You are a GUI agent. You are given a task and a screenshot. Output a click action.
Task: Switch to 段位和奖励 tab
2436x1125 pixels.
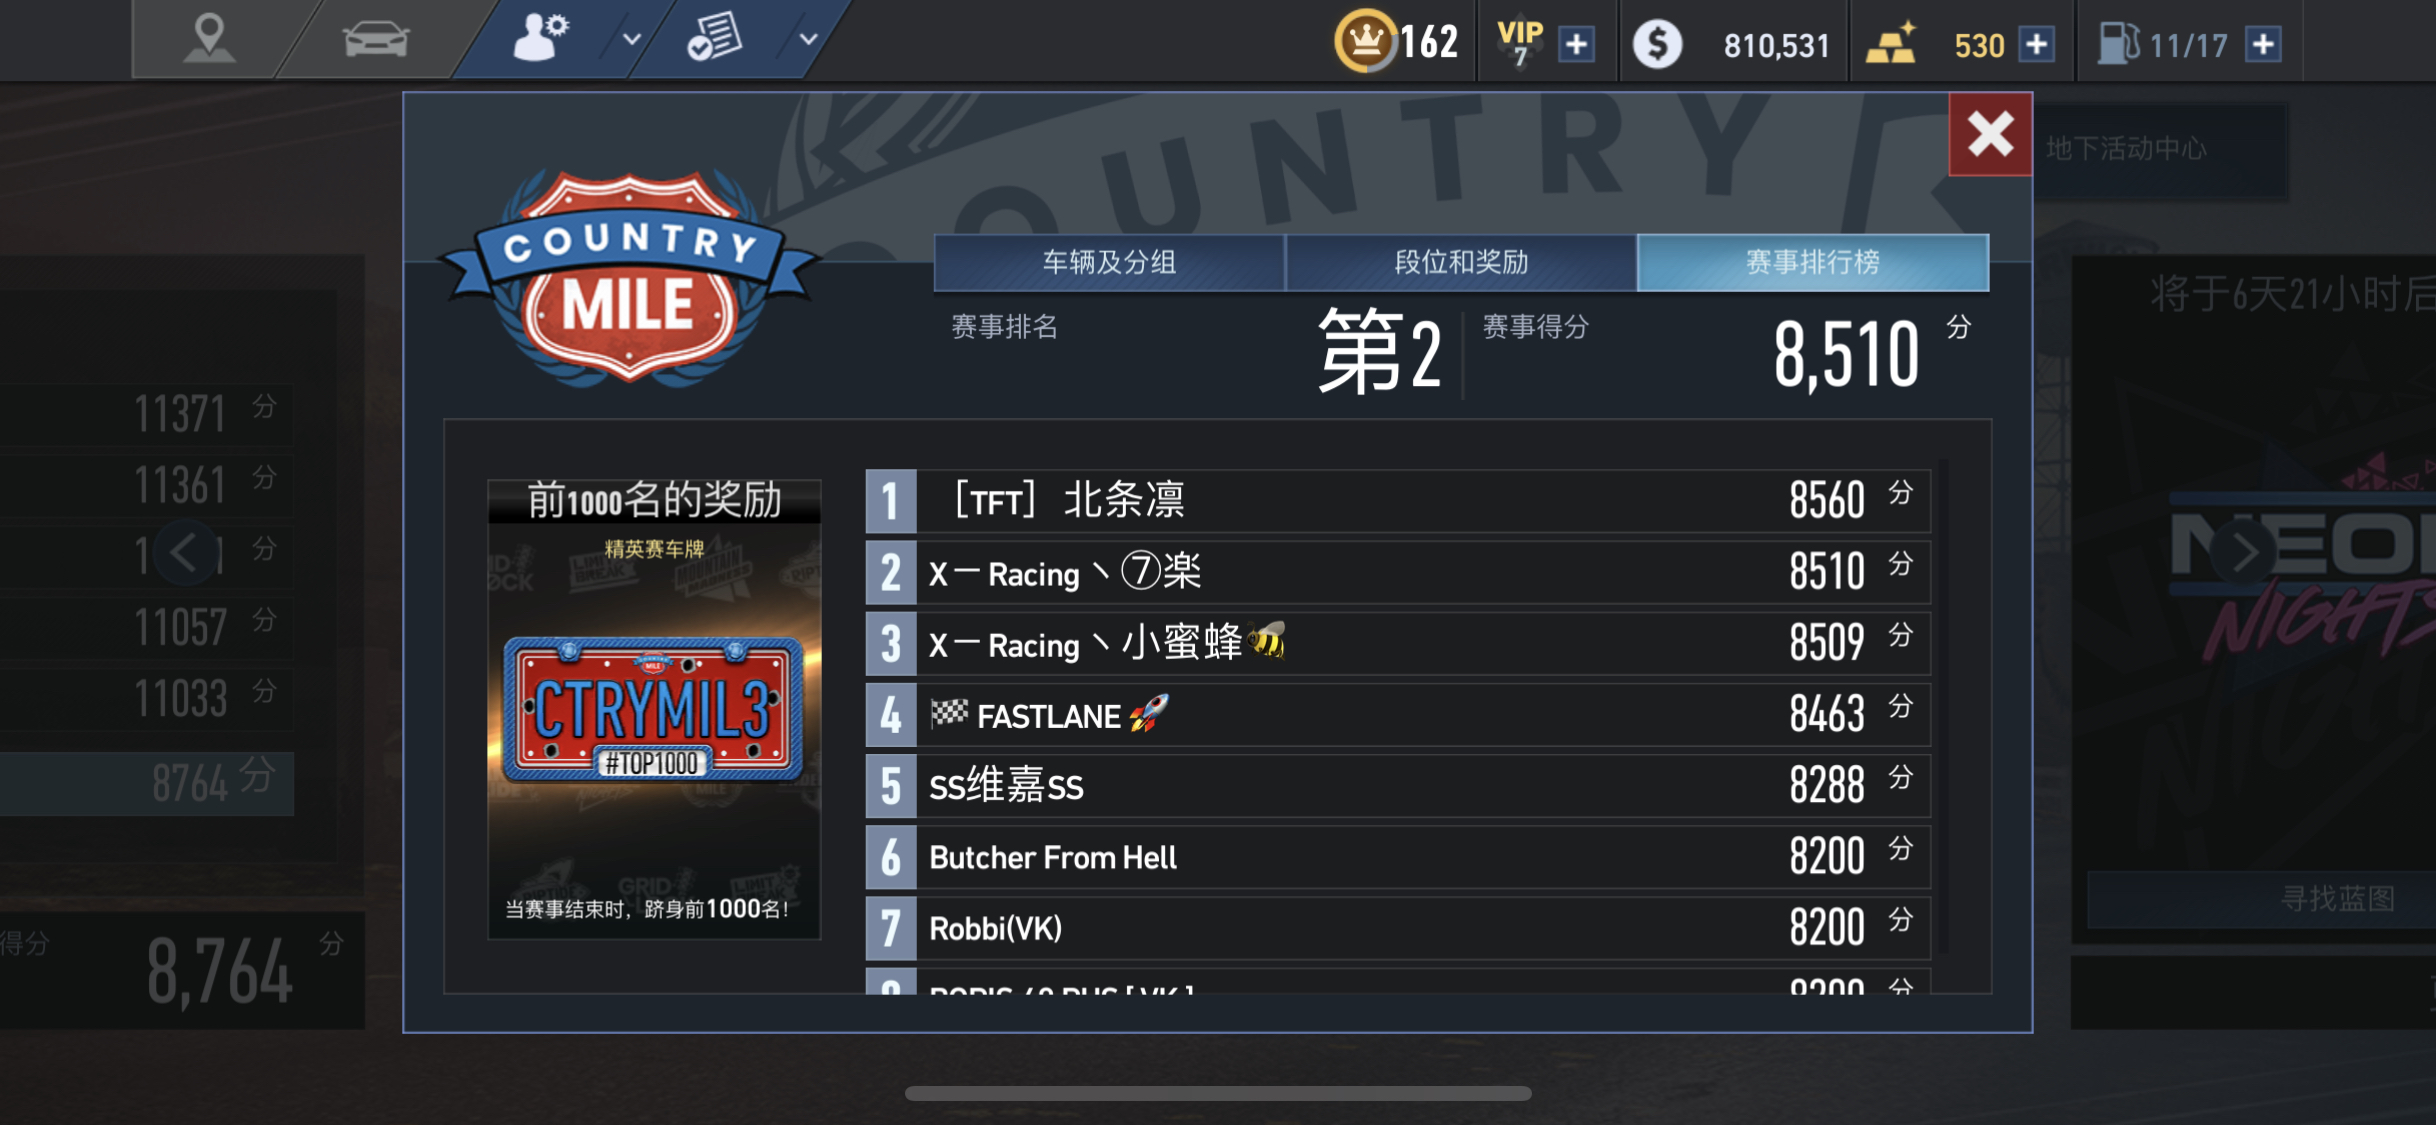pyautogui.click(x=1461, y=262)
